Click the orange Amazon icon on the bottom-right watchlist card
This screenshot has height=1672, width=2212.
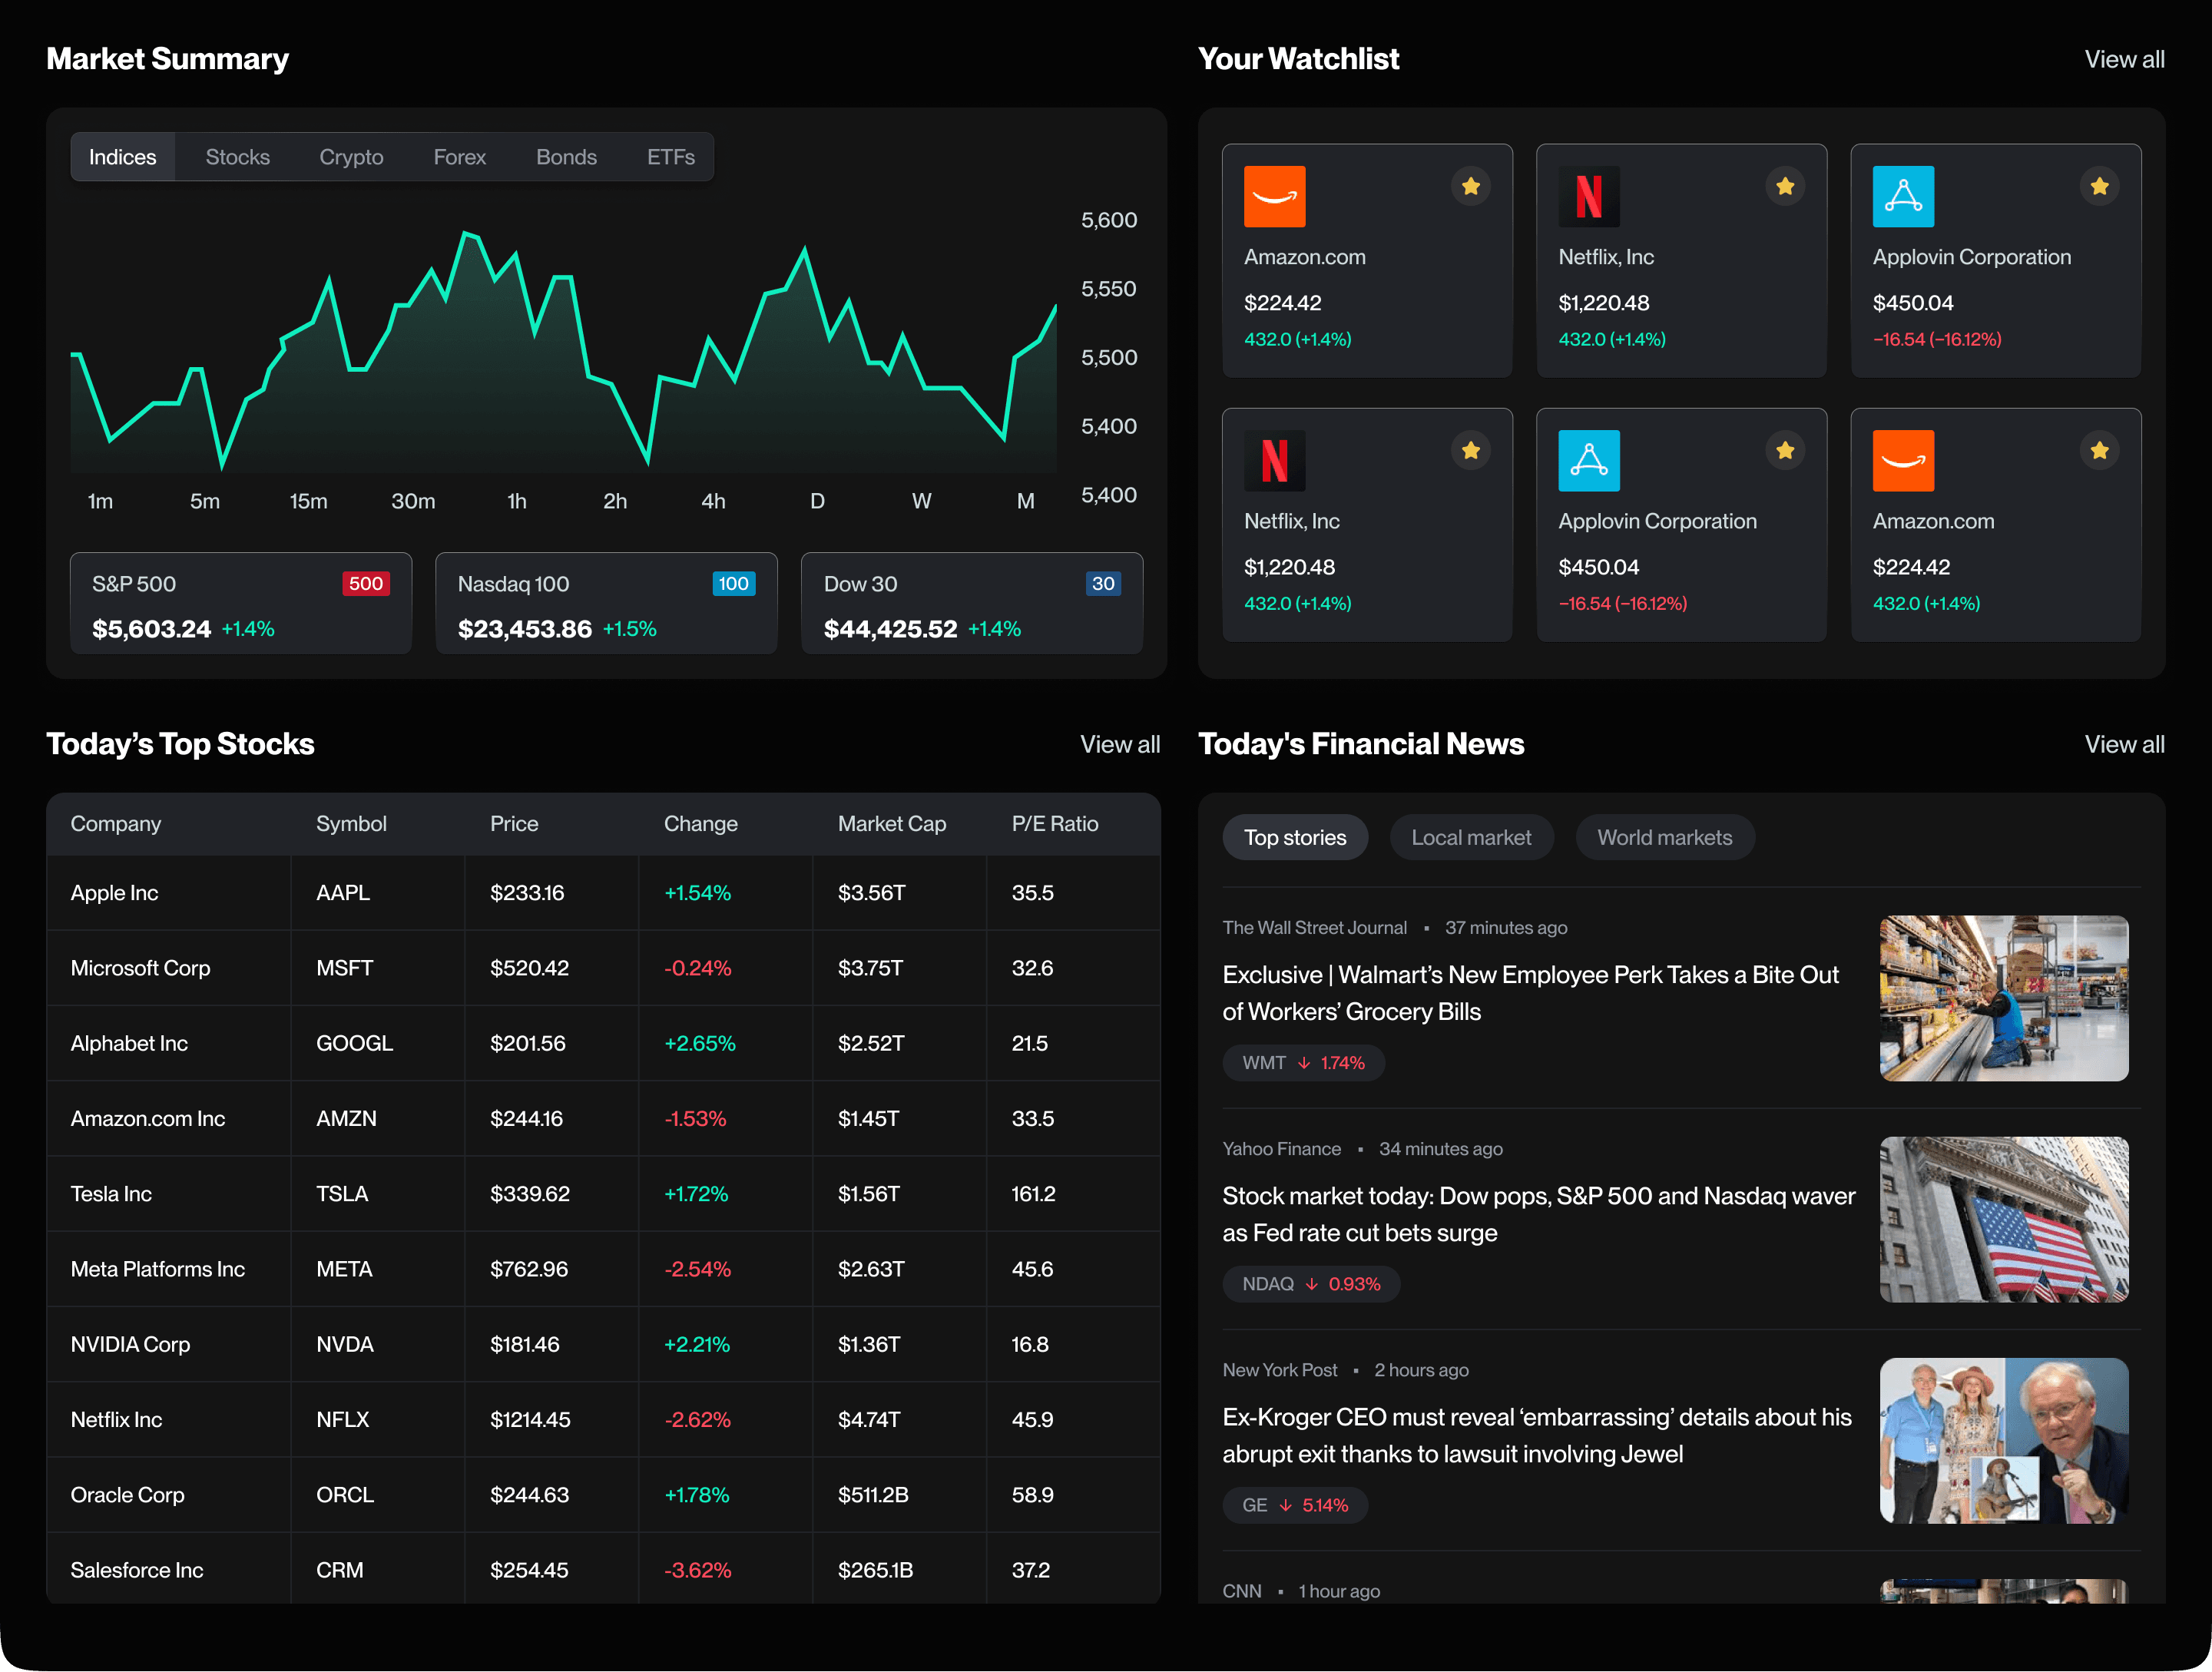tap(1904, 461)
